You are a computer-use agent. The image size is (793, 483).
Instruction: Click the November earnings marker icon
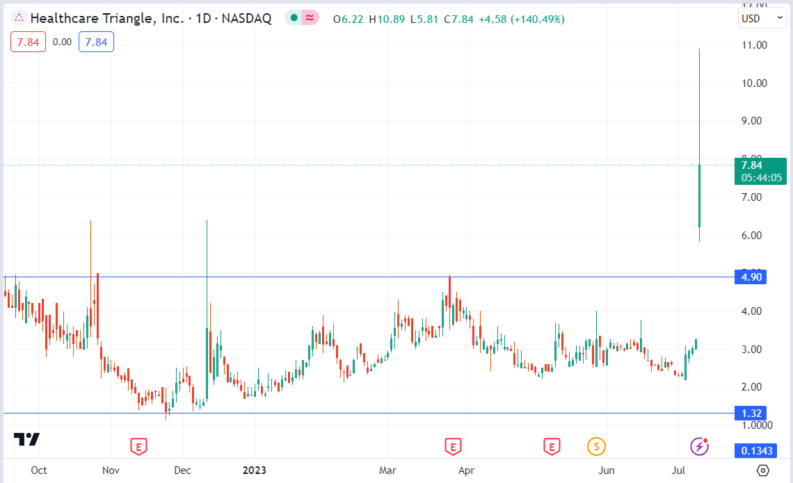pos(140,445)
